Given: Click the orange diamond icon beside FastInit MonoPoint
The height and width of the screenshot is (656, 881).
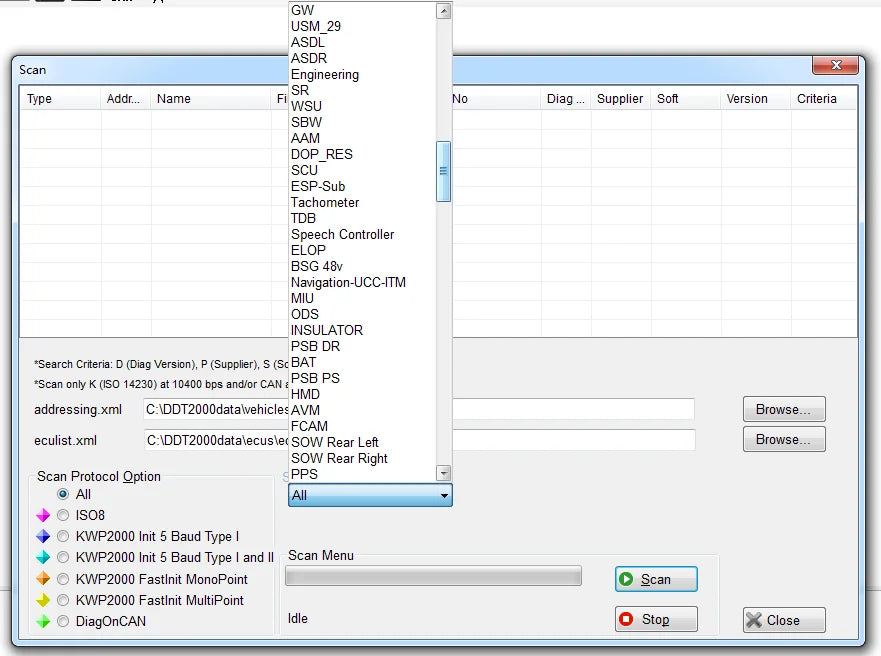Looking at the screenshot, I should [x=43, y=578].
